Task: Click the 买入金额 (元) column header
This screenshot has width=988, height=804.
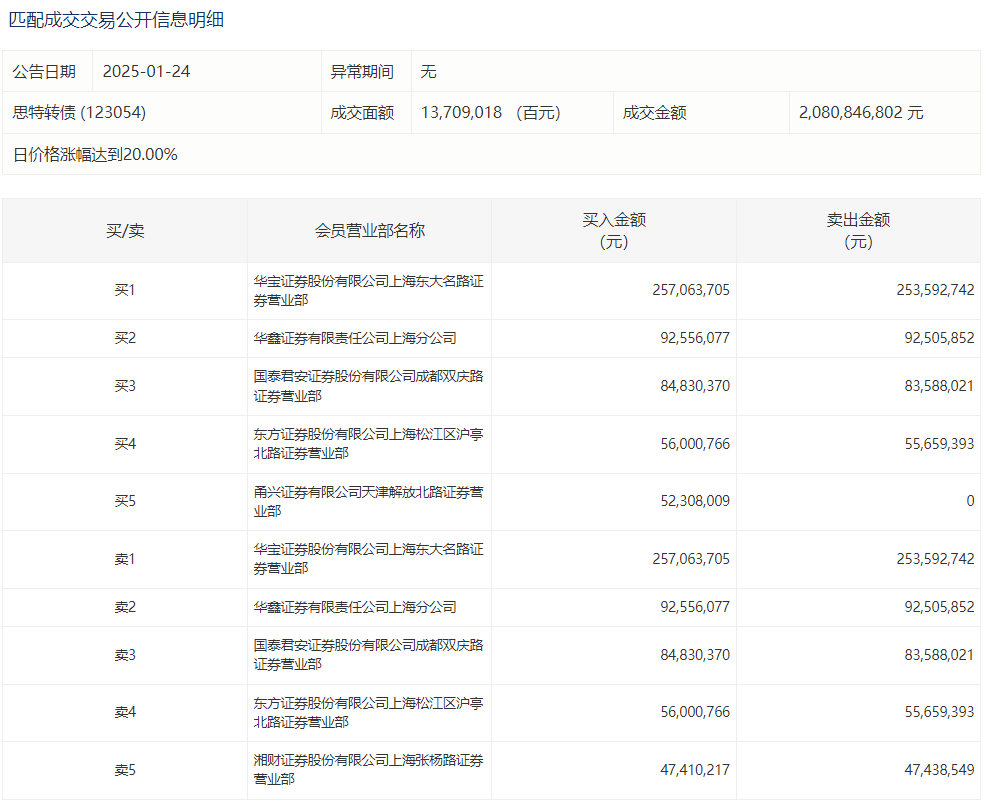Action: [614, 231]
